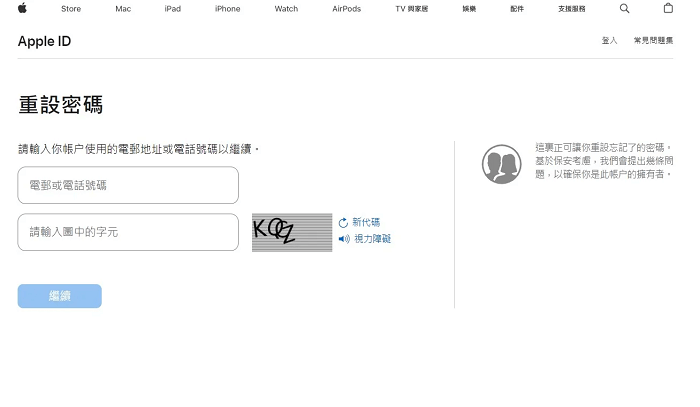The image size is (700, 407).
Task: Open the shopping bag icon
Action: click(x=668, y=8)
